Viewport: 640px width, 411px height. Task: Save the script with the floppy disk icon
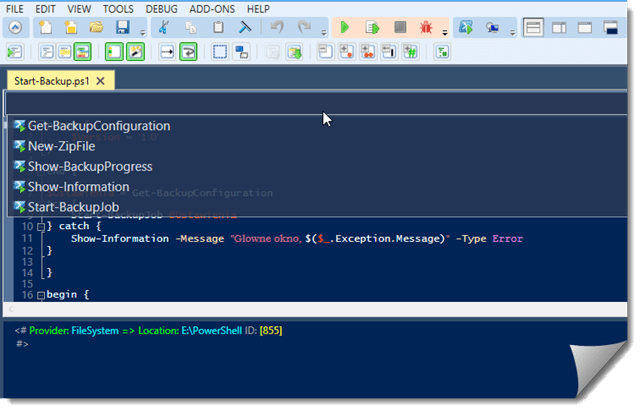coord(121,28)
